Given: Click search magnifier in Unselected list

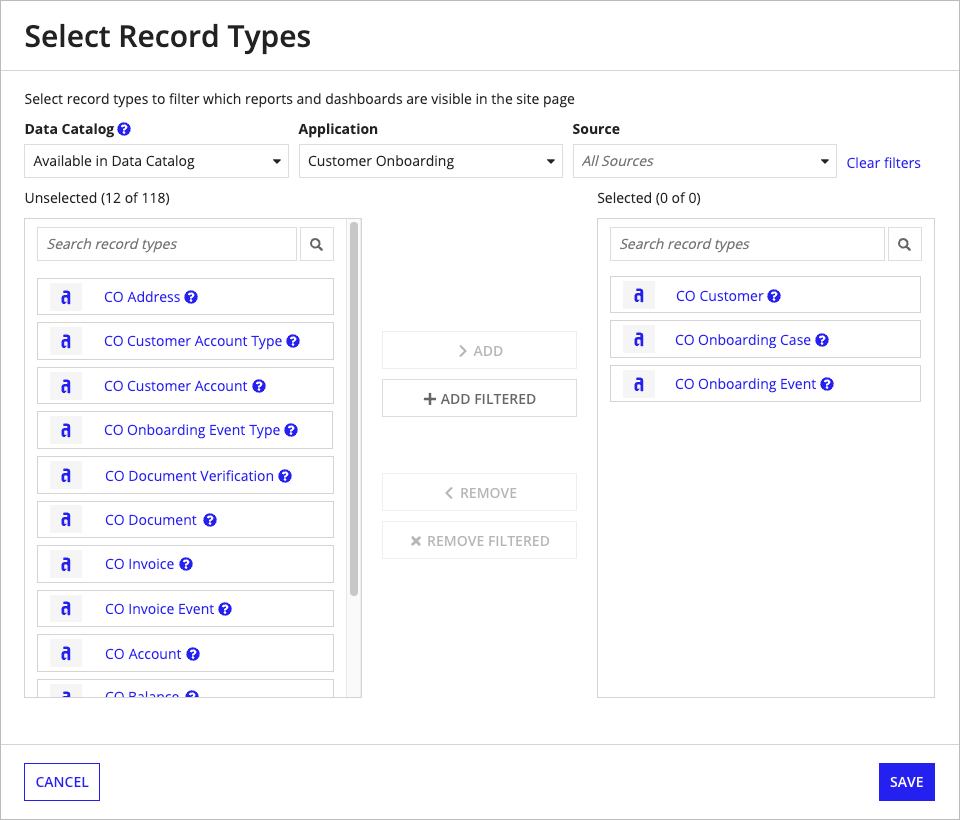Looking at the screenshot, I should pos(317,244).
